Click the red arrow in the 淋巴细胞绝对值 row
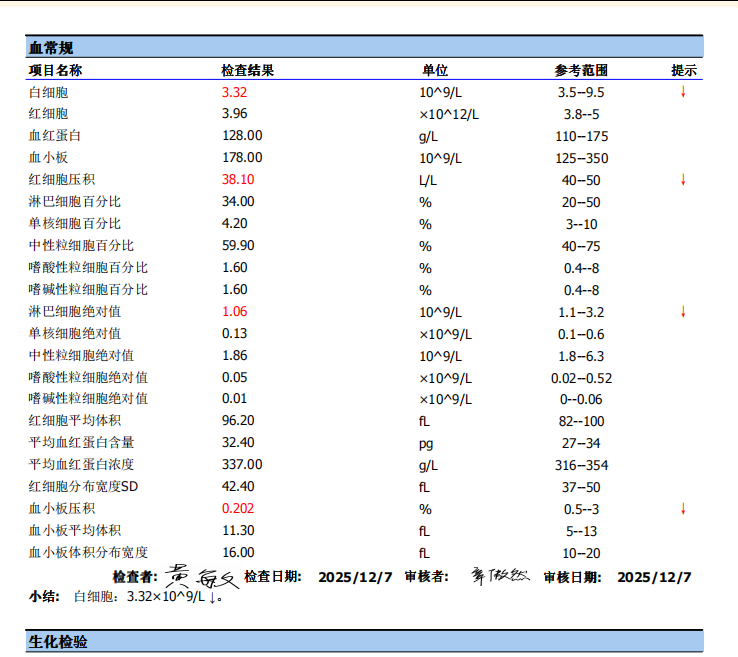Image resolution: width=738 pixels, height=657 pixels. point(683,312)
